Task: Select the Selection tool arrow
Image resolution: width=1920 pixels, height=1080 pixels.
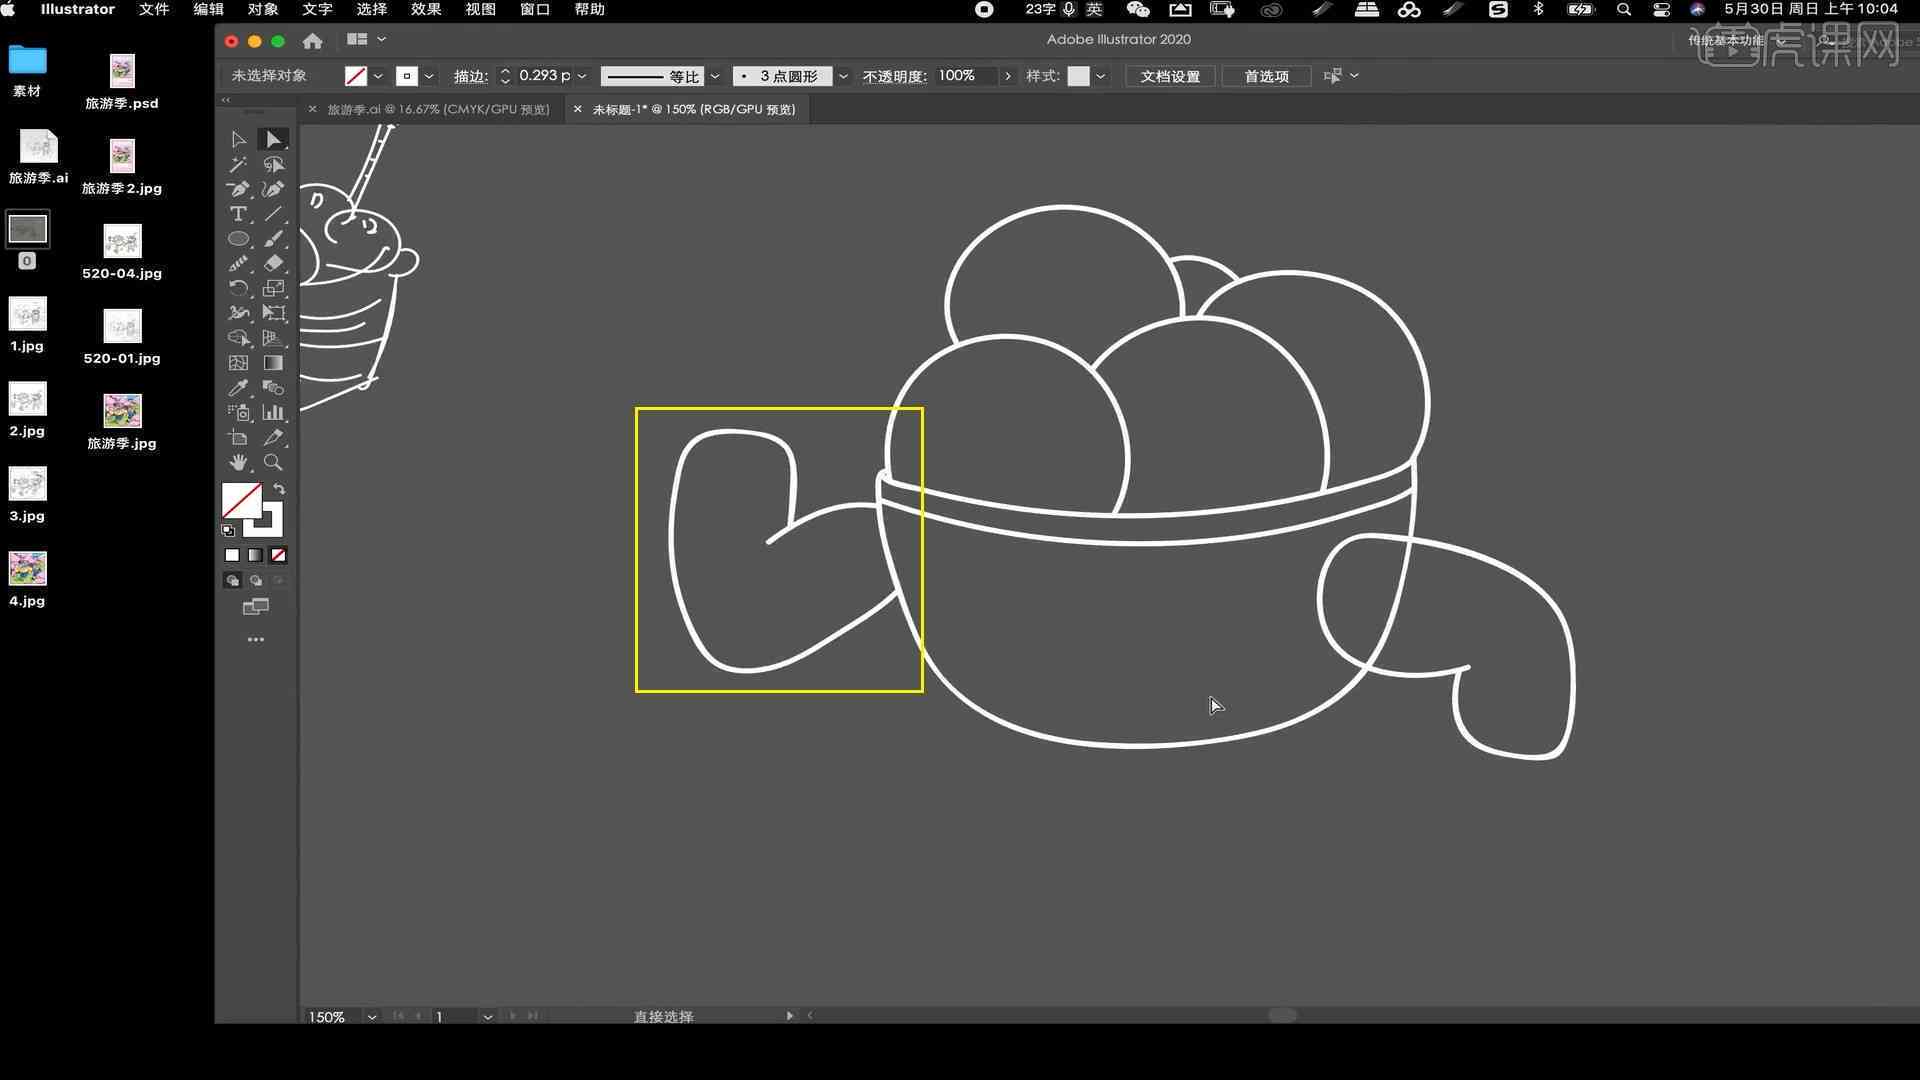Action: 238,140
